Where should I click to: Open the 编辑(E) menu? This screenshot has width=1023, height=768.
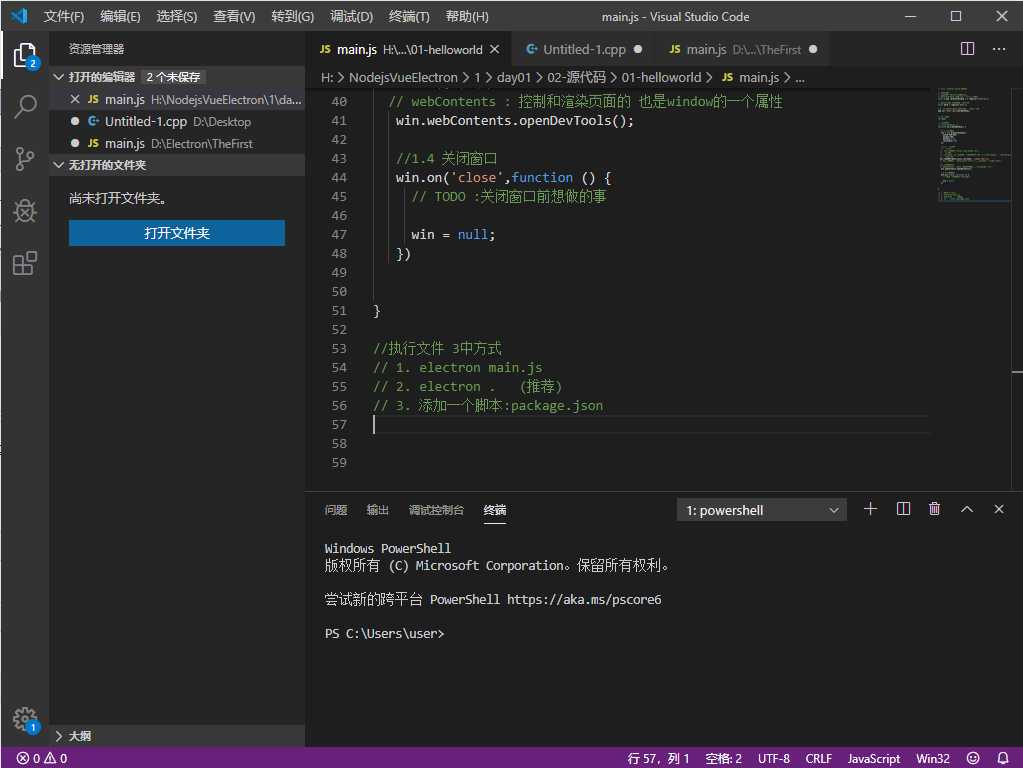(x=120, y=16)
